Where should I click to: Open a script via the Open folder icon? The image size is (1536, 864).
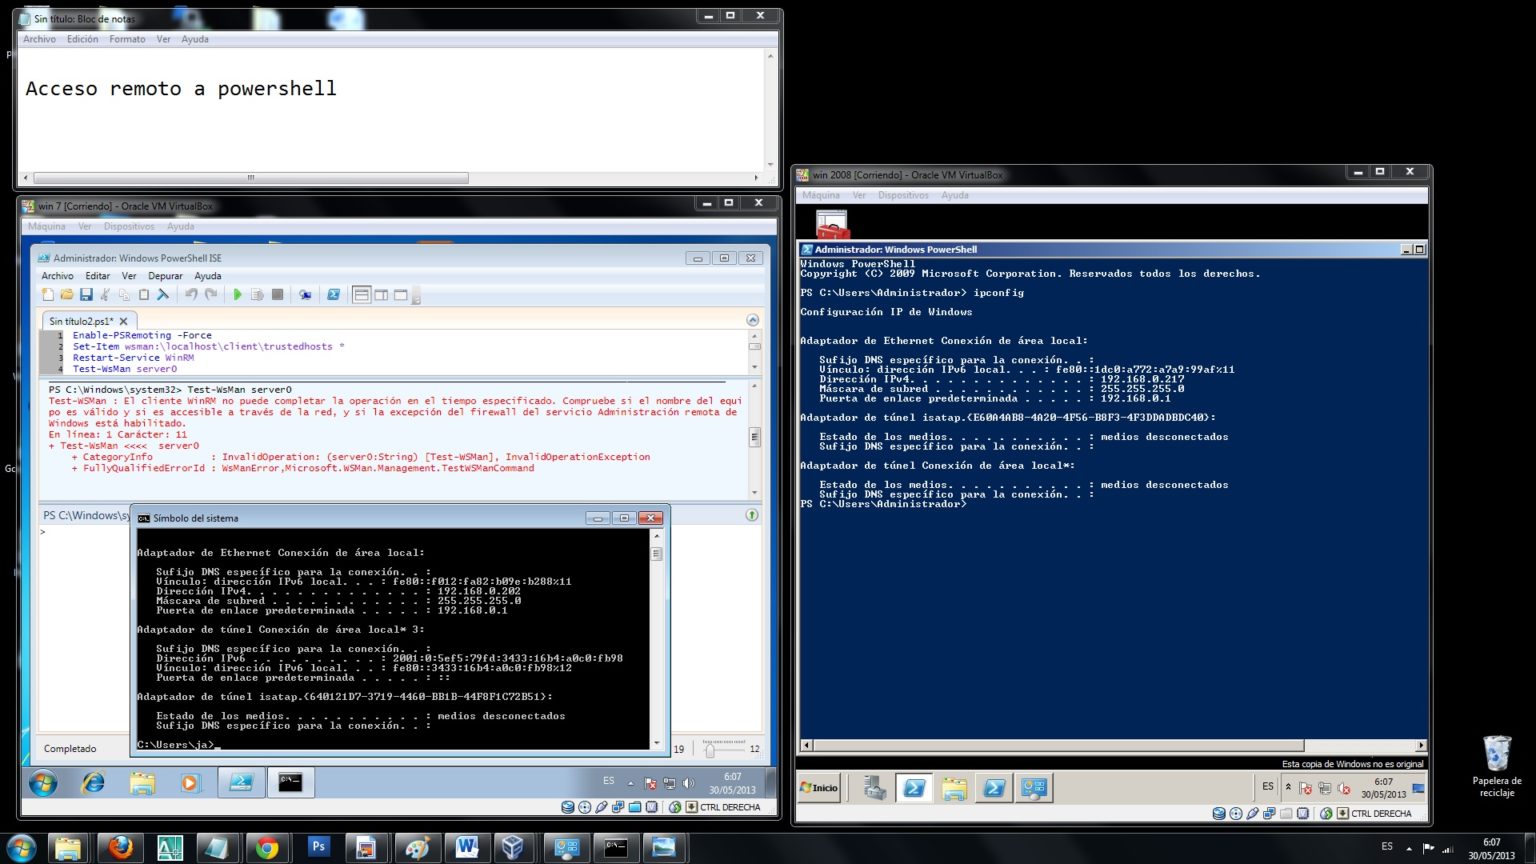coord(65,294)
